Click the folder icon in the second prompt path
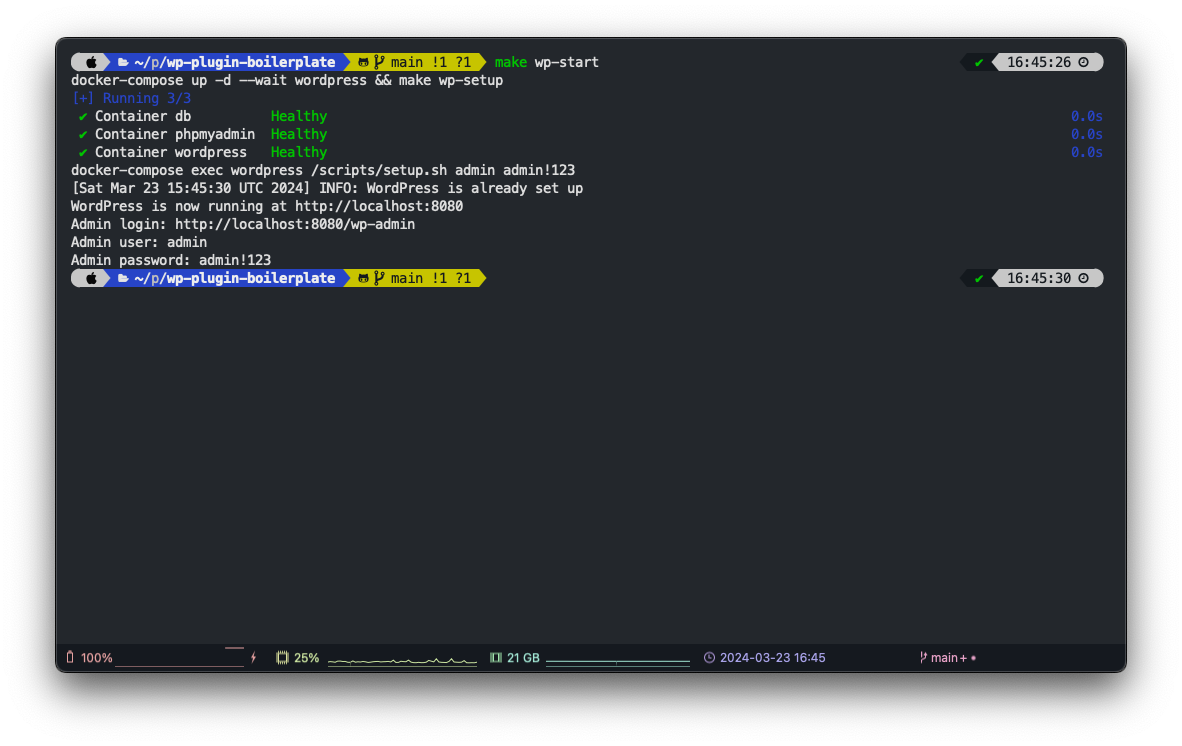 point(123,279)
